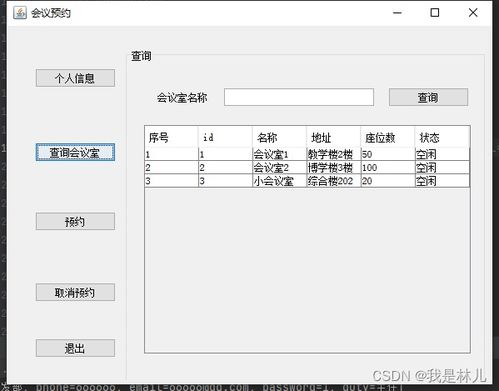Click the 查询 search button beside field
The width and height of the screenshot is (499, 391).
(x=429, y=97)
